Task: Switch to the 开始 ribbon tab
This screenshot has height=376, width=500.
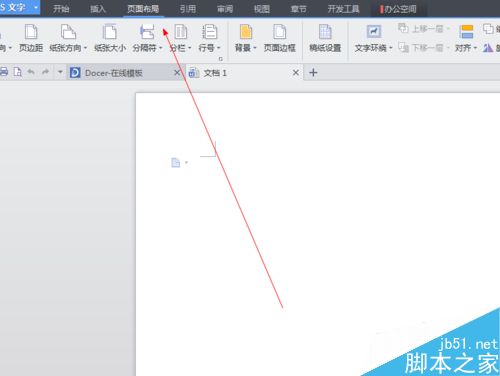Action: (61, 9)
